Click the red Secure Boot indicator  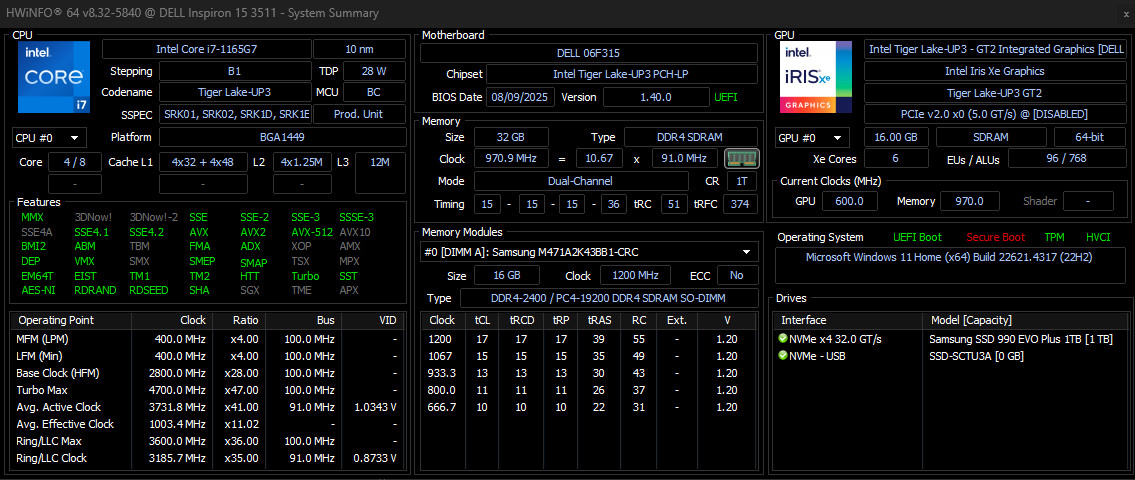tap(995, 237)
